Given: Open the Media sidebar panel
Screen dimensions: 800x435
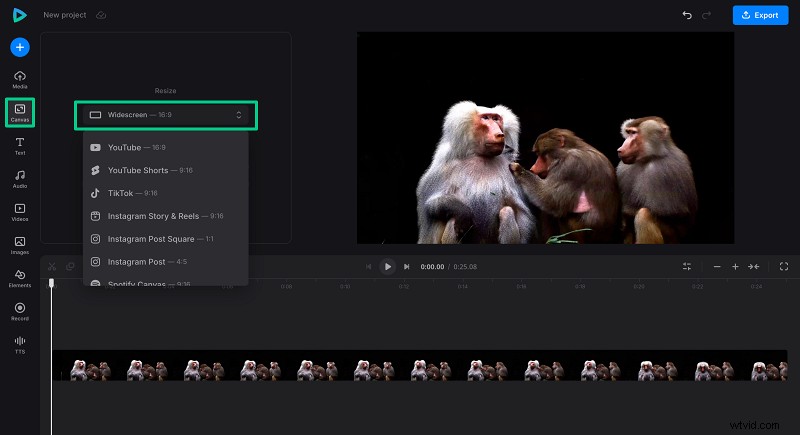Looking at the screenshot, I should (x=20, y=80).
